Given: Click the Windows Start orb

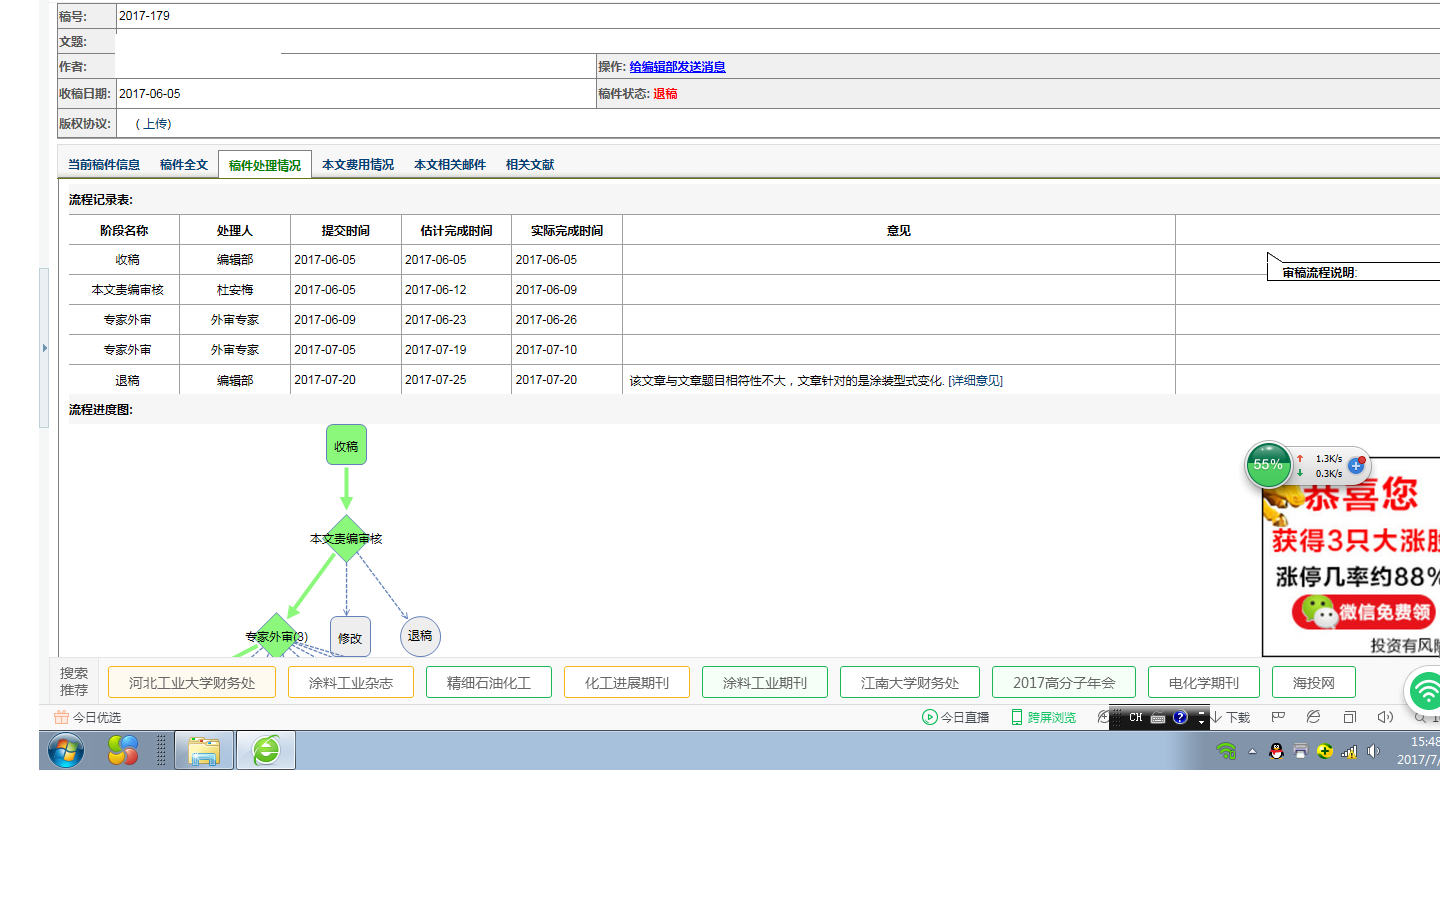Looking at the screenshot, I should (x=66, y=750).
